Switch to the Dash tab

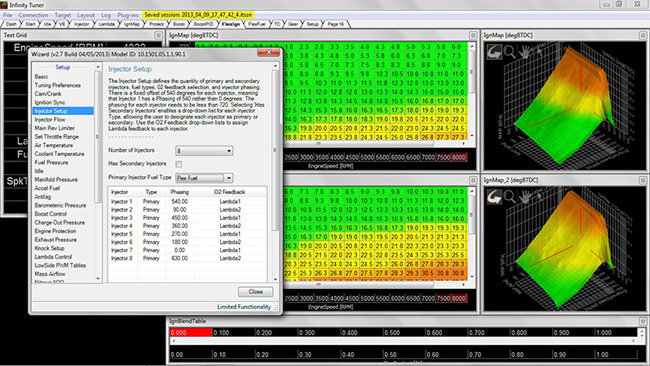(x=11, y=24)
